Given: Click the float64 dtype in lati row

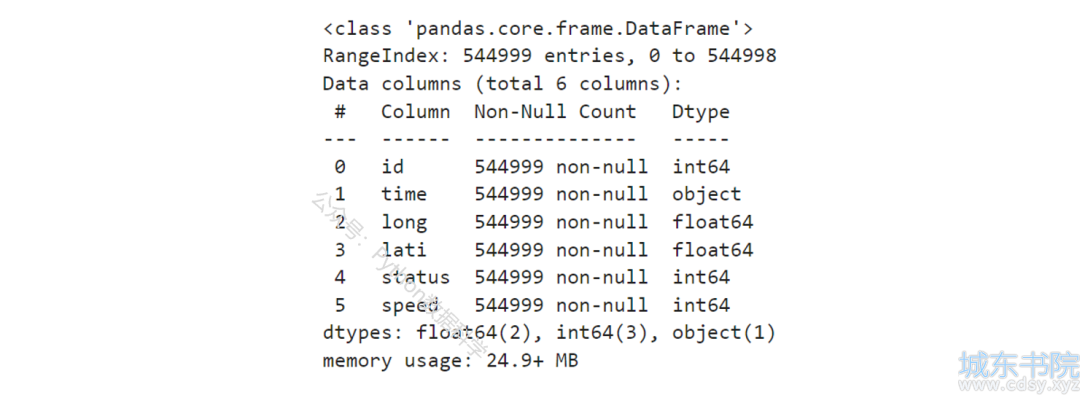Looking at the screenshot, I should coord(712,250).
